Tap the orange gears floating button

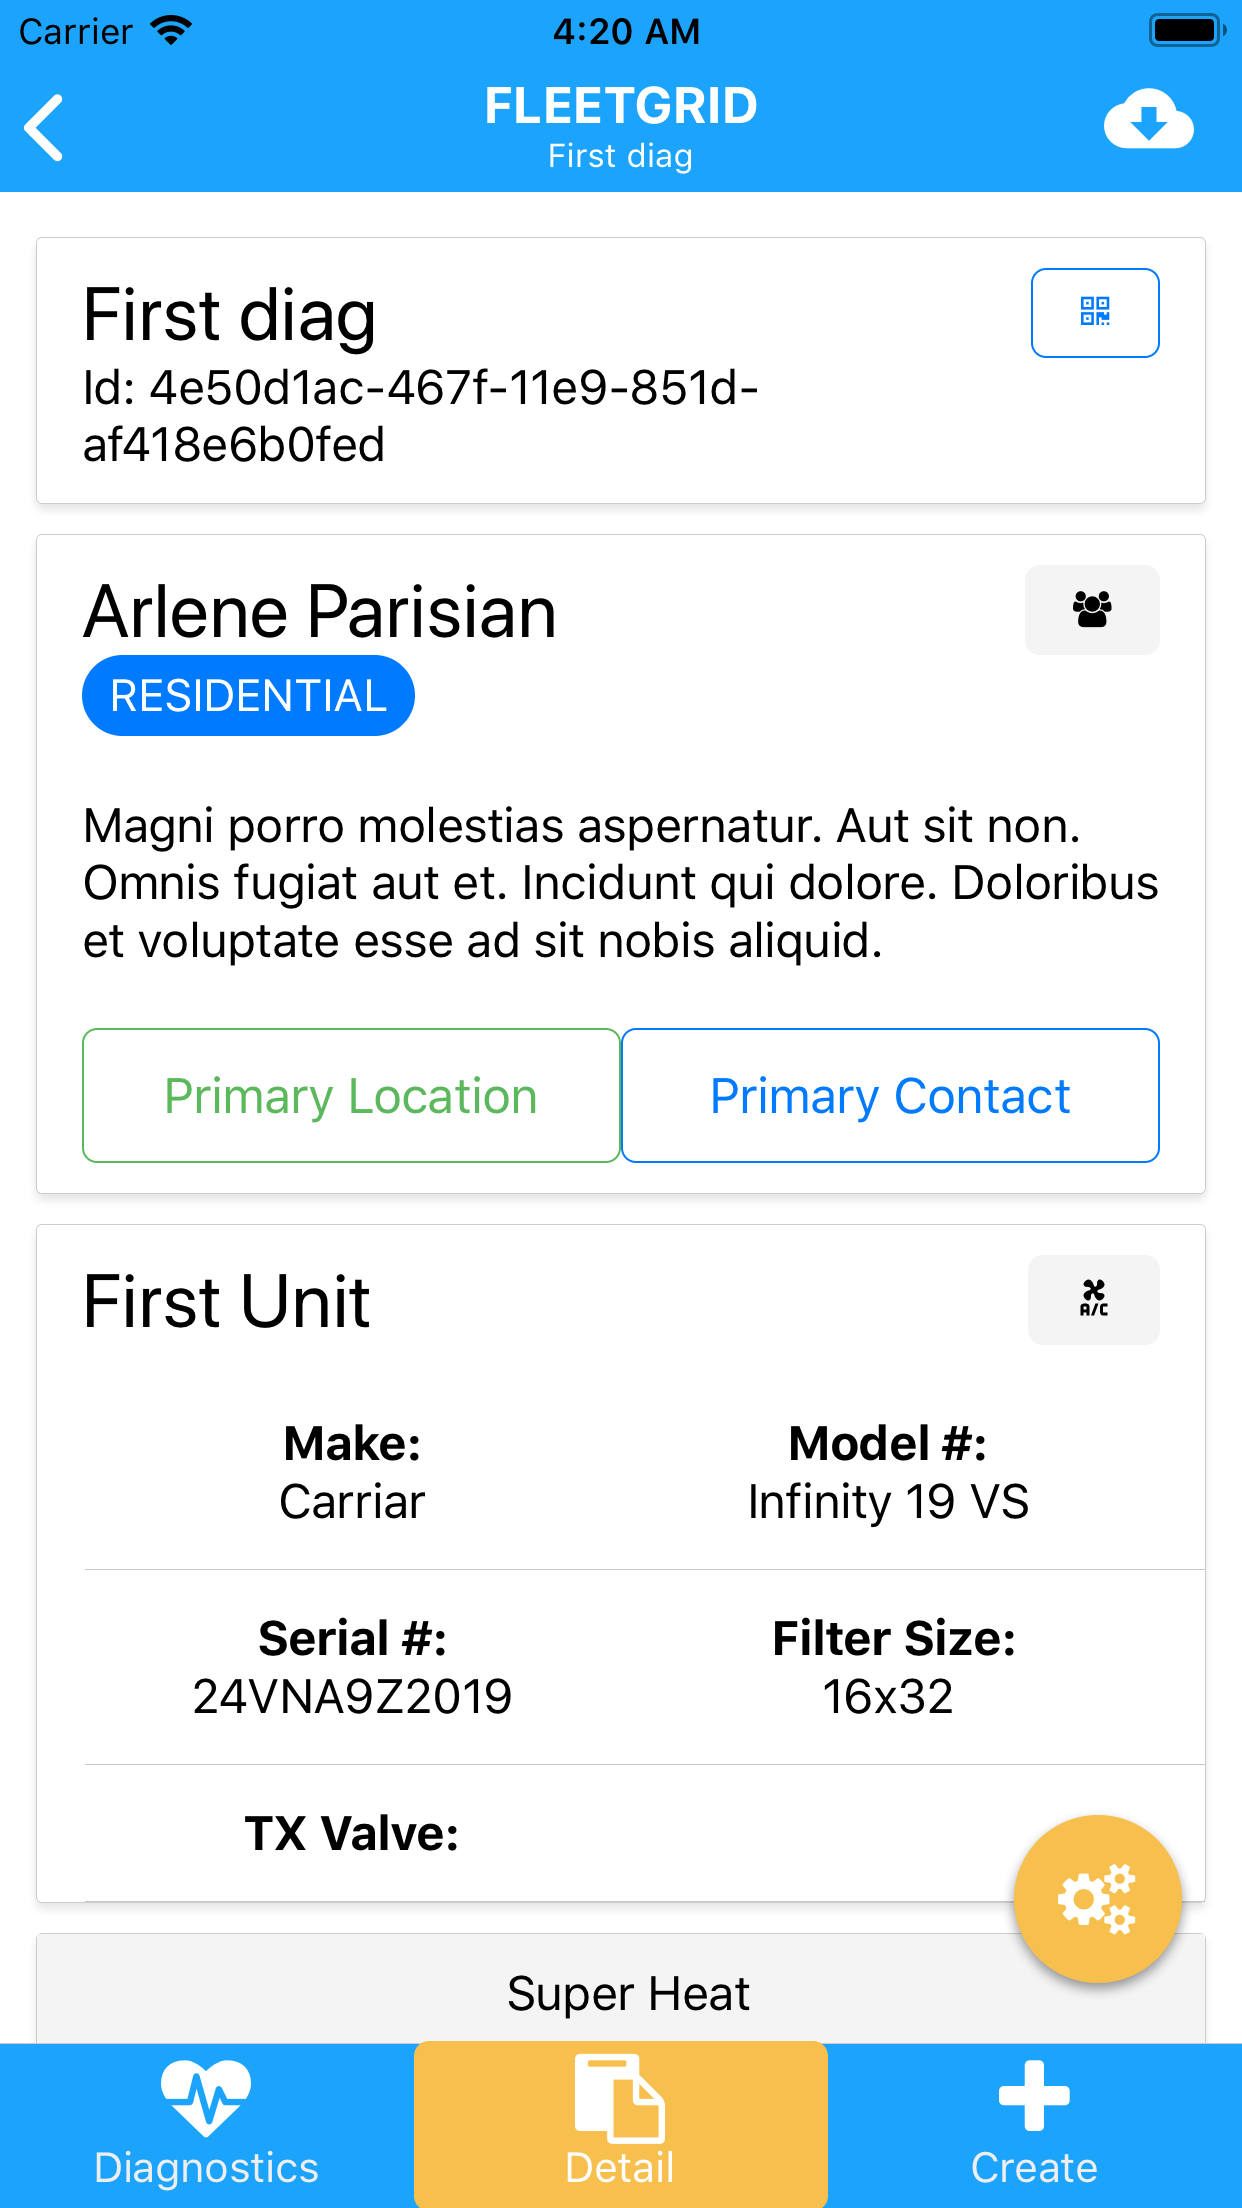click(x=1097, y=1898)
